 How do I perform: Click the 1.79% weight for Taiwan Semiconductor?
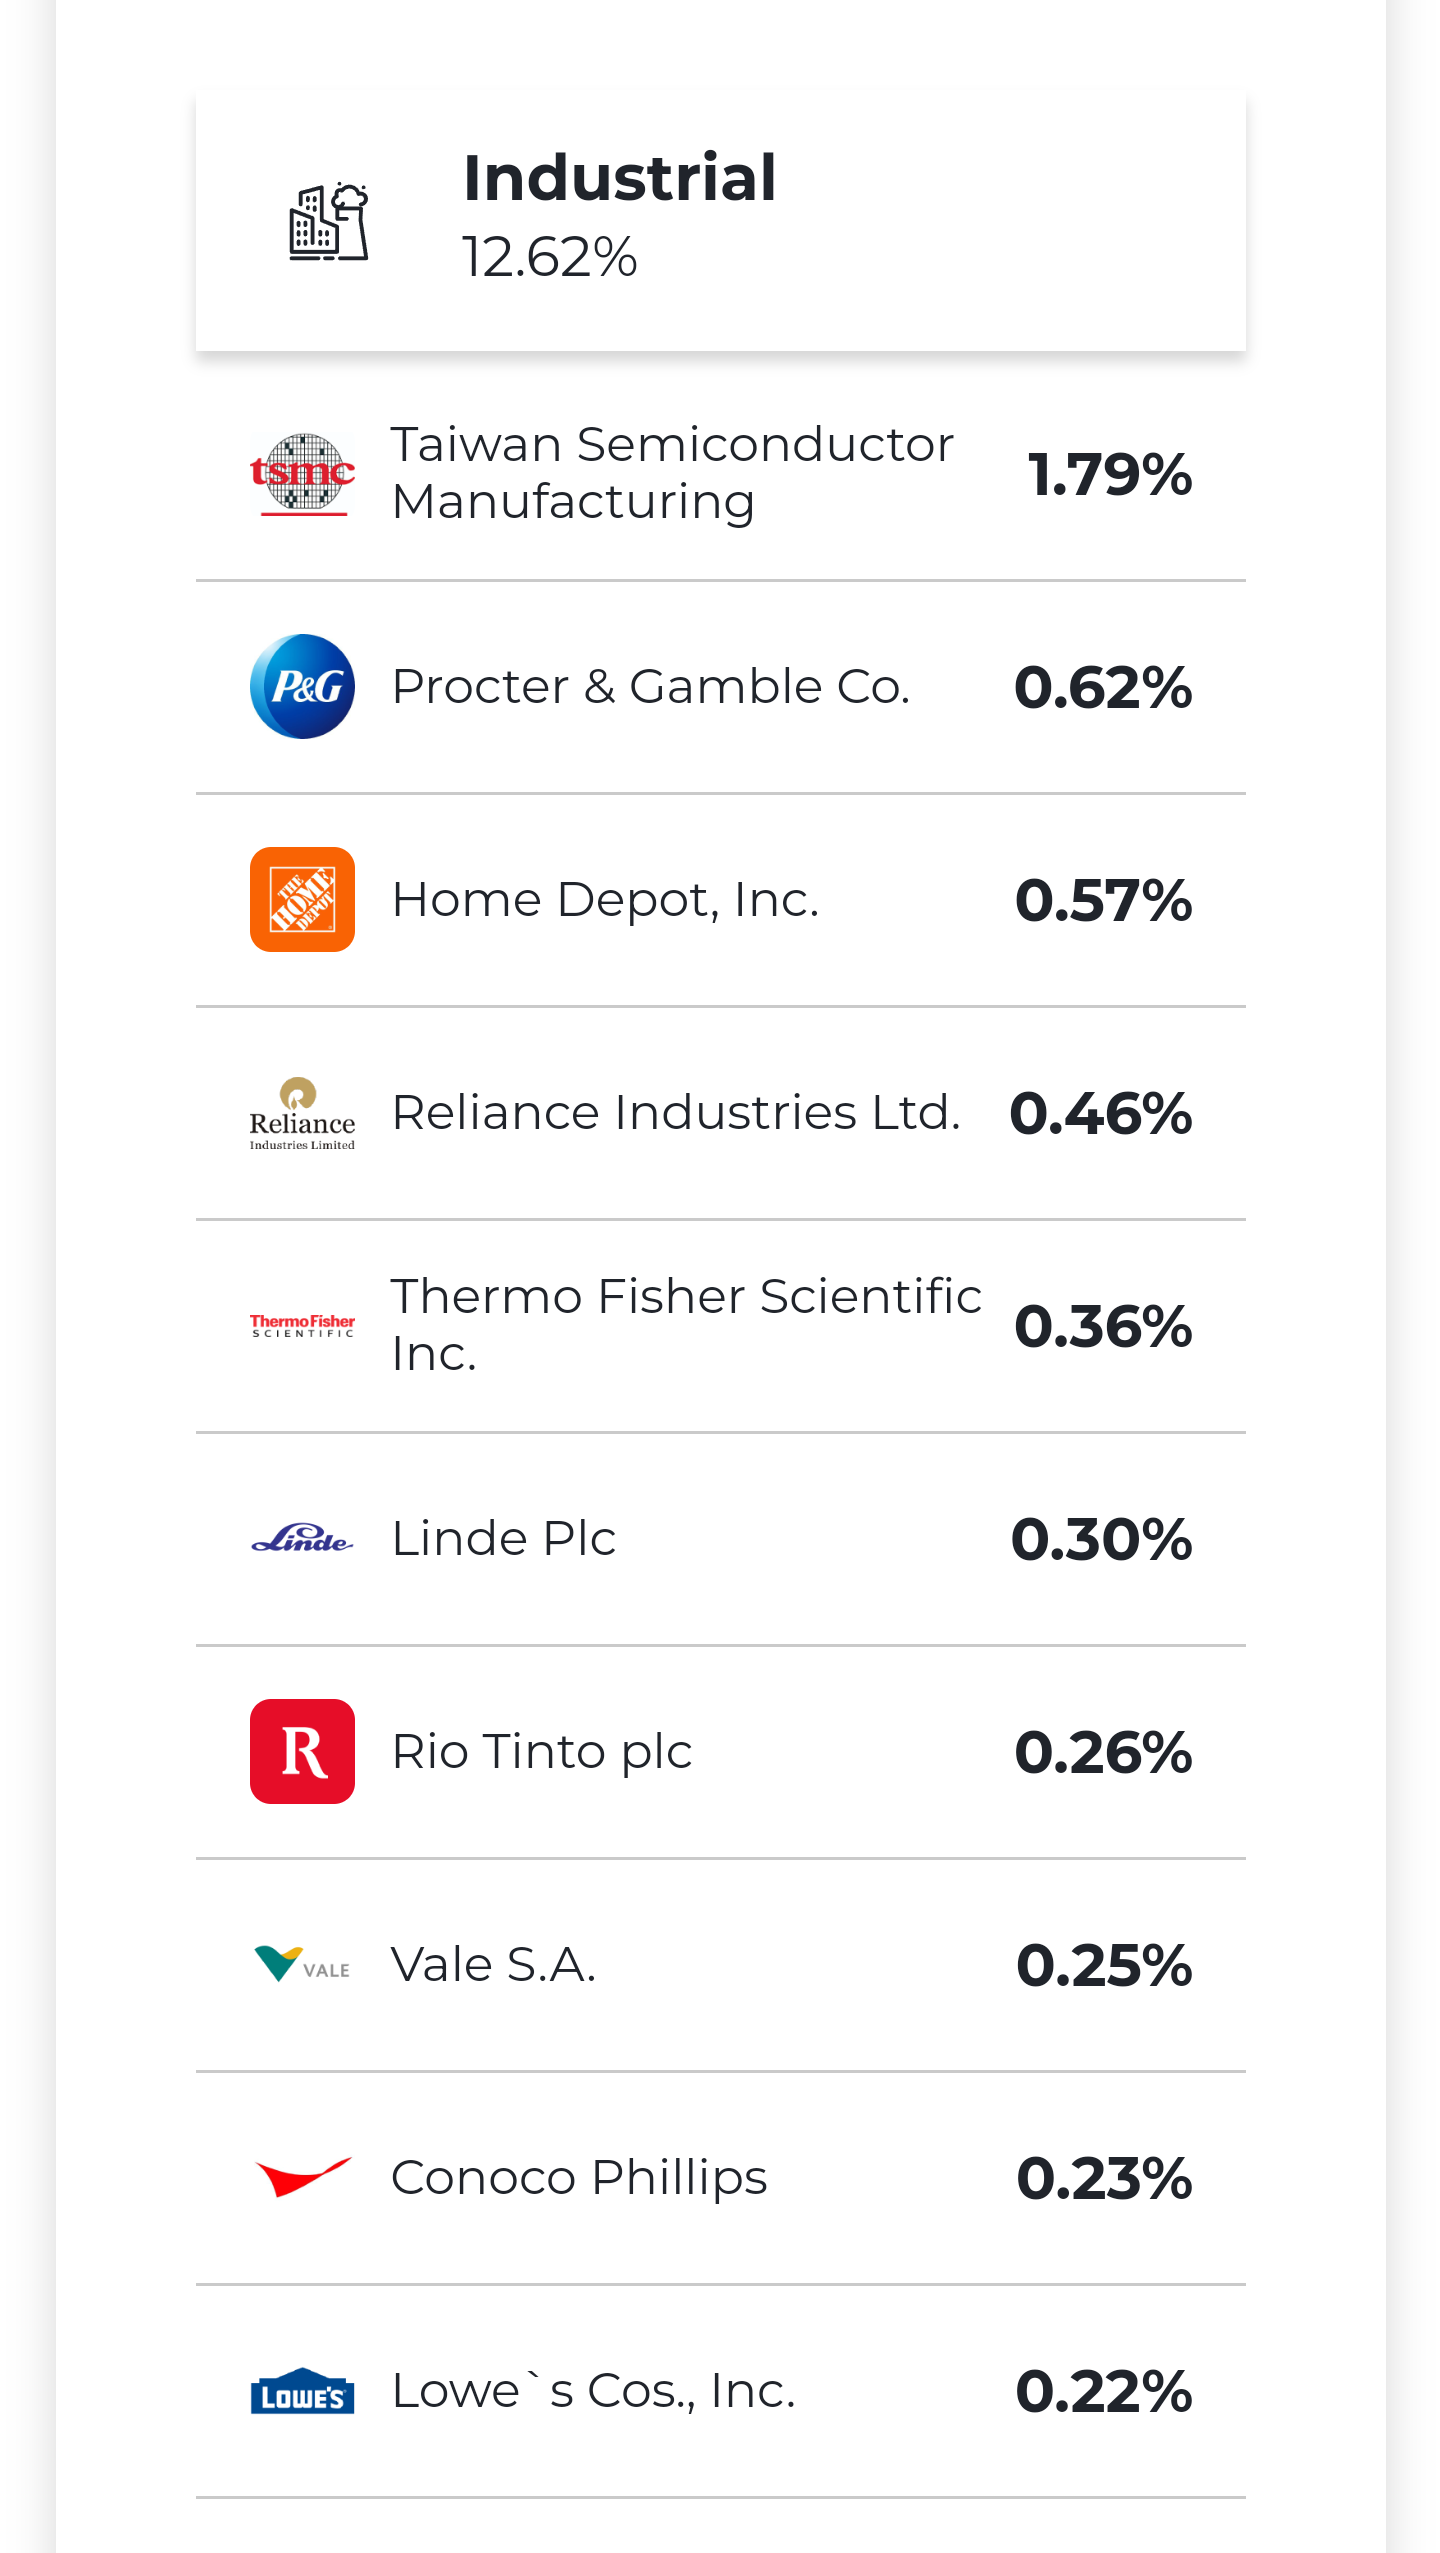1109,474
